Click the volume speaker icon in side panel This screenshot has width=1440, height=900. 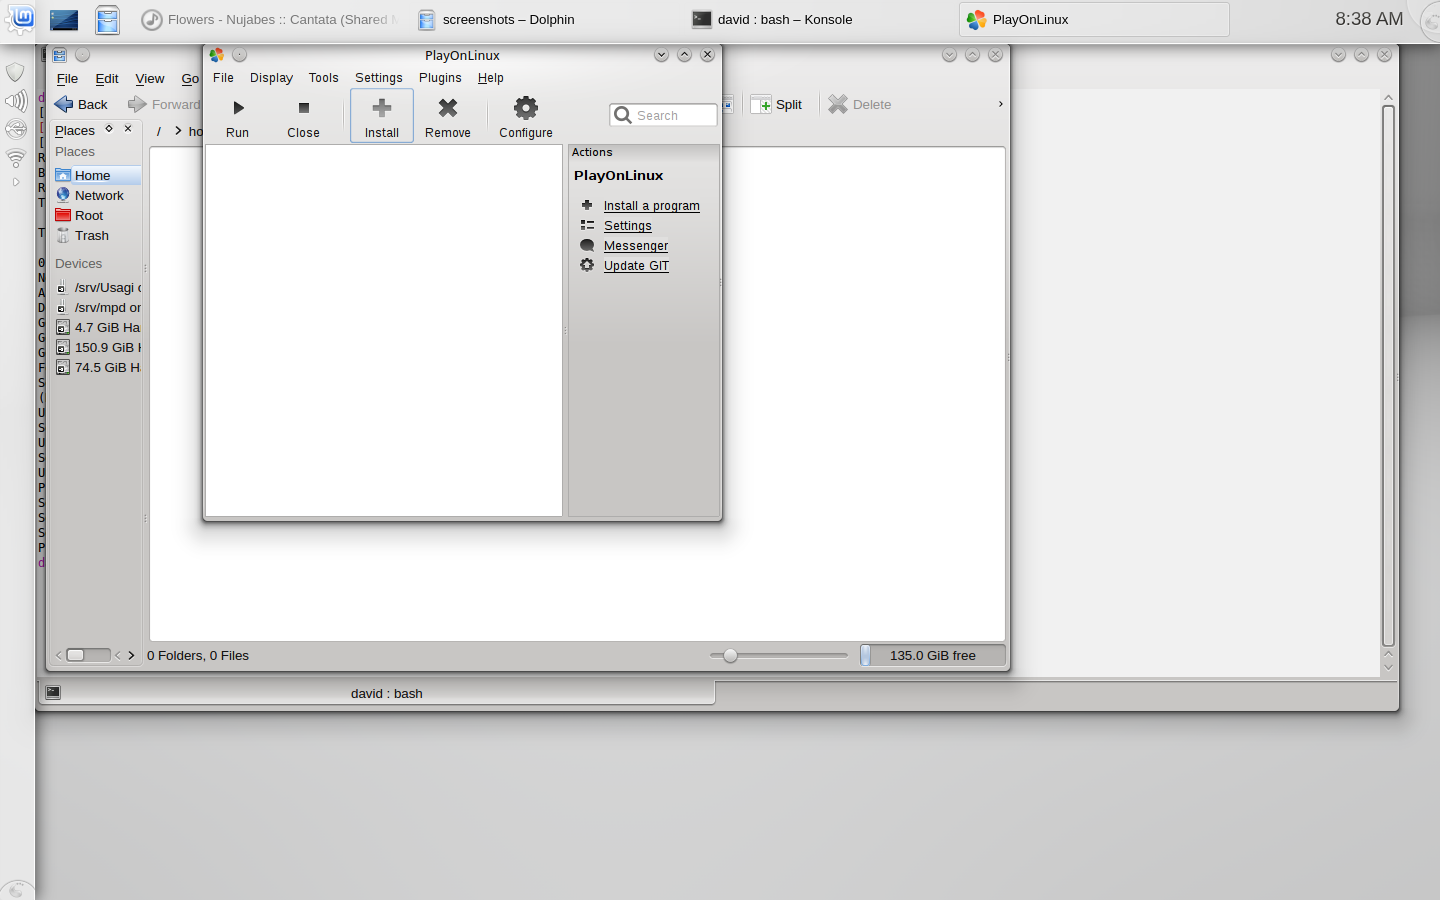16,100
